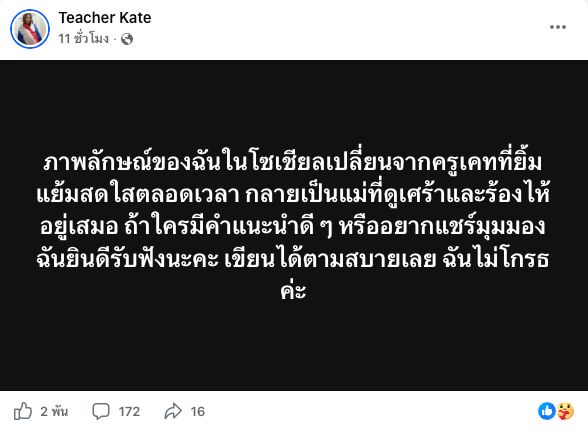Click the globe public privacy icon

point(127,39)
